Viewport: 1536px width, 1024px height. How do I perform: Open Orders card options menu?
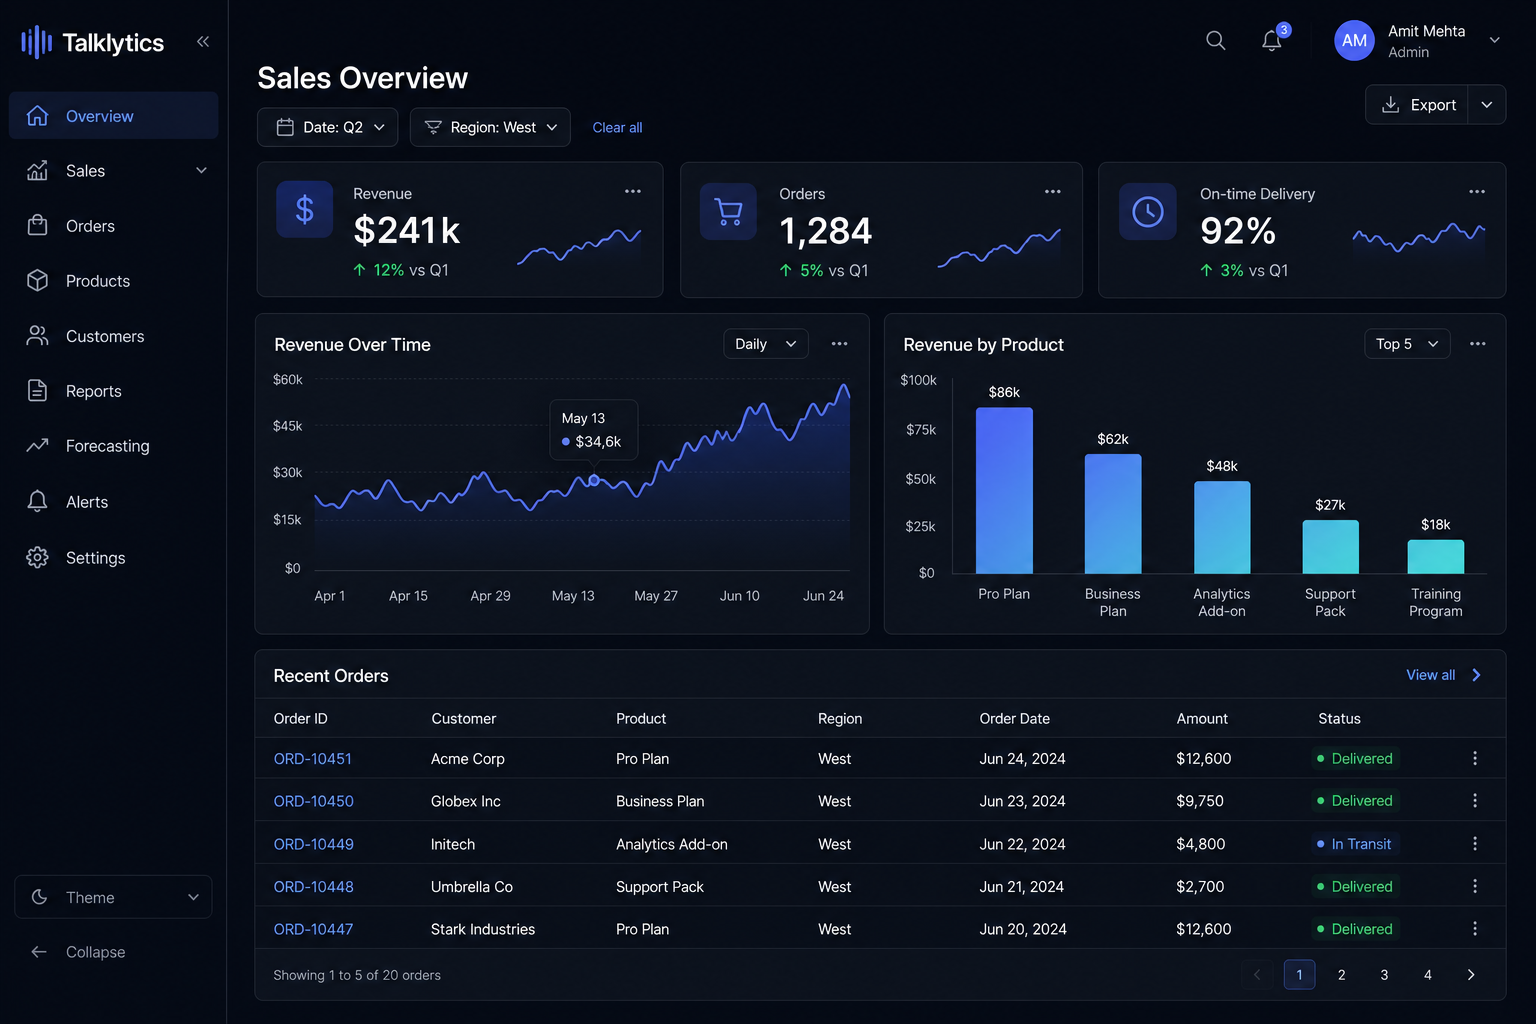click(1053, 191)
